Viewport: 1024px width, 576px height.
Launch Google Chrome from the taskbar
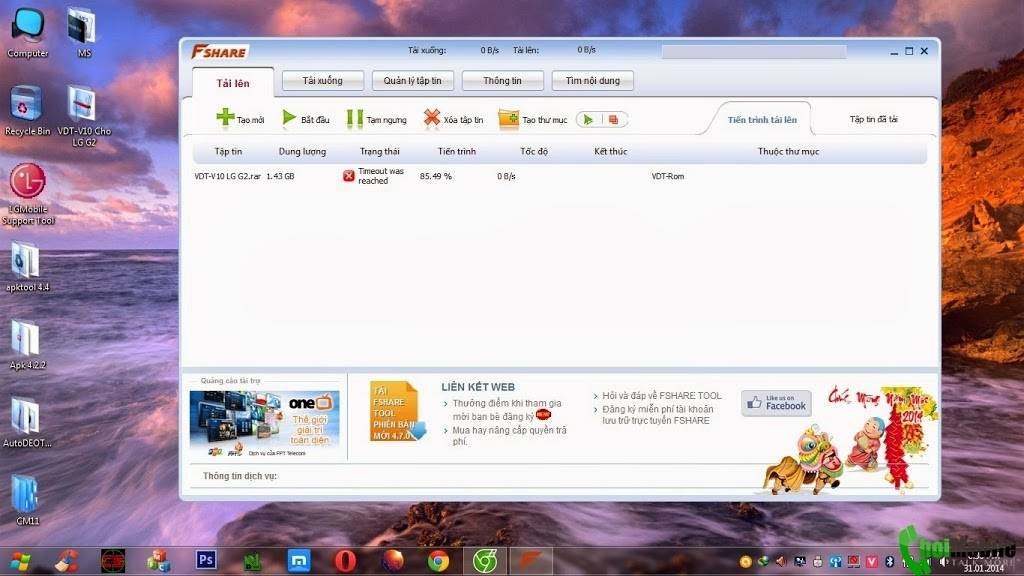438,560
